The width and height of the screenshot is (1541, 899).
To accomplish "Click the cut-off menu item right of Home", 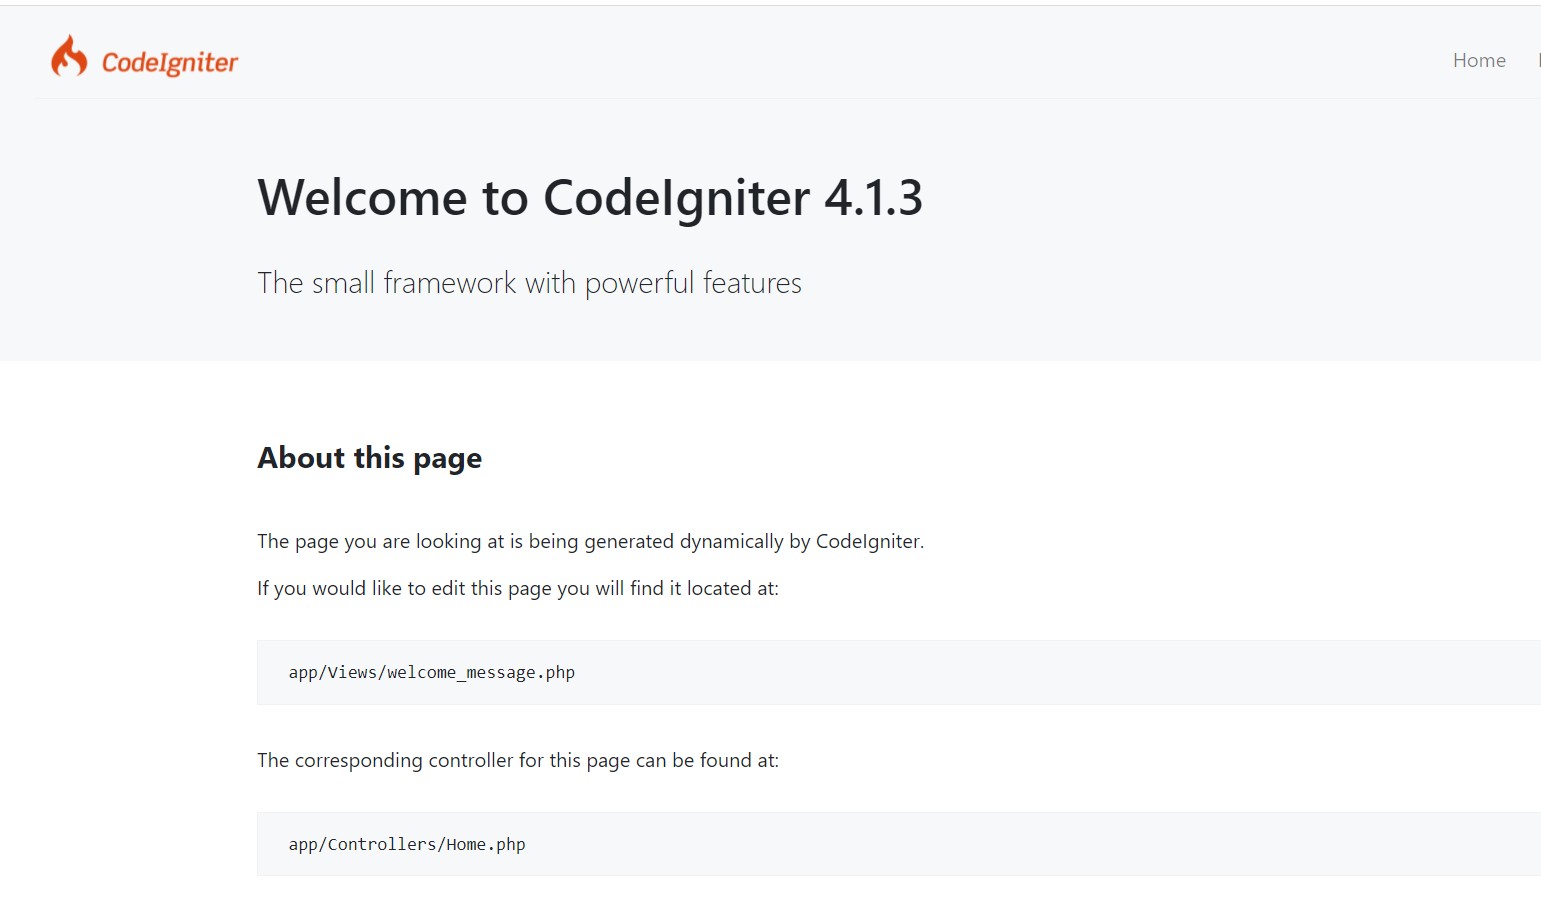I will coord(1538,60).
